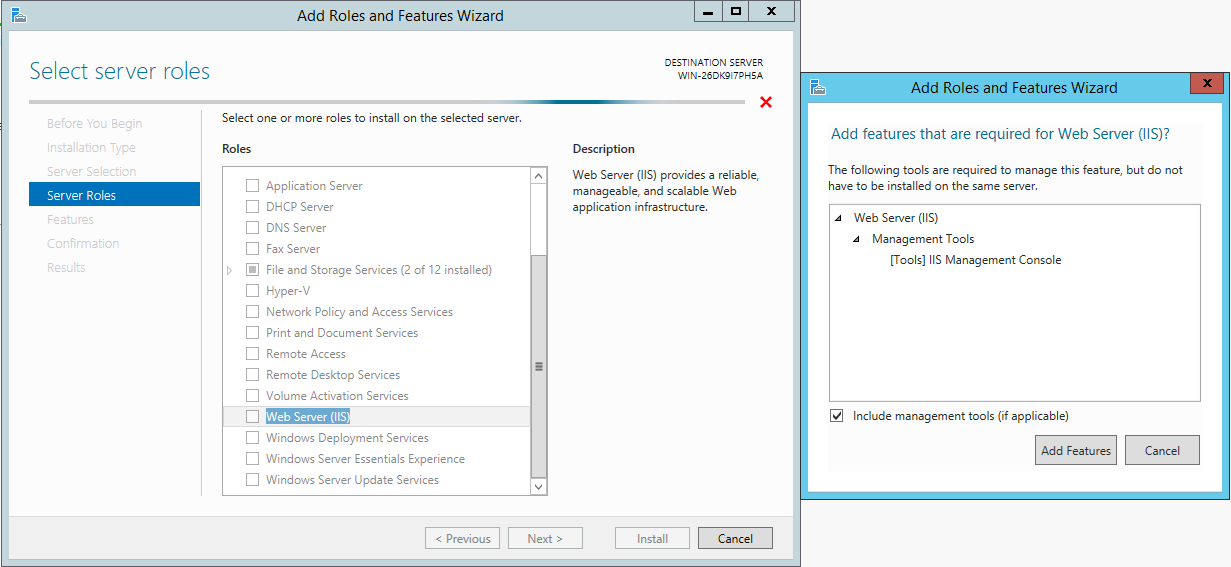Check the DHCP Server role
The image size is (1231, 567).
click(x=252, y=207)
